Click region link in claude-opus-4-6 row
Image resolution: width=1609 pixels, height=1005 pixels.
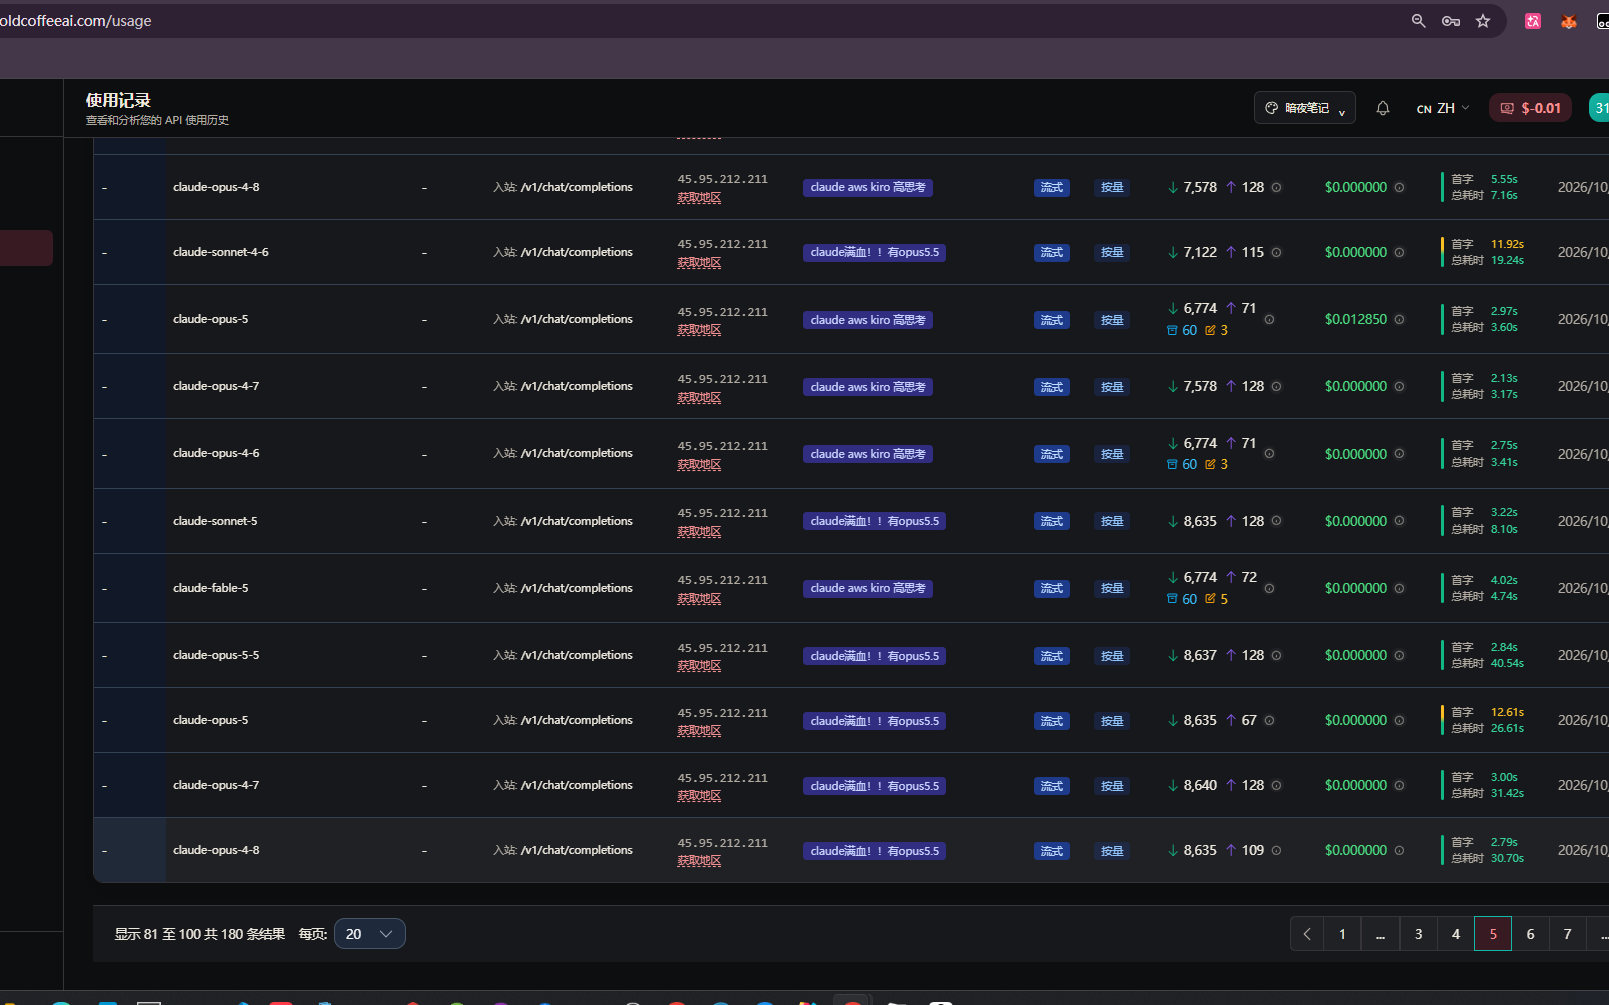coord(699,465)
